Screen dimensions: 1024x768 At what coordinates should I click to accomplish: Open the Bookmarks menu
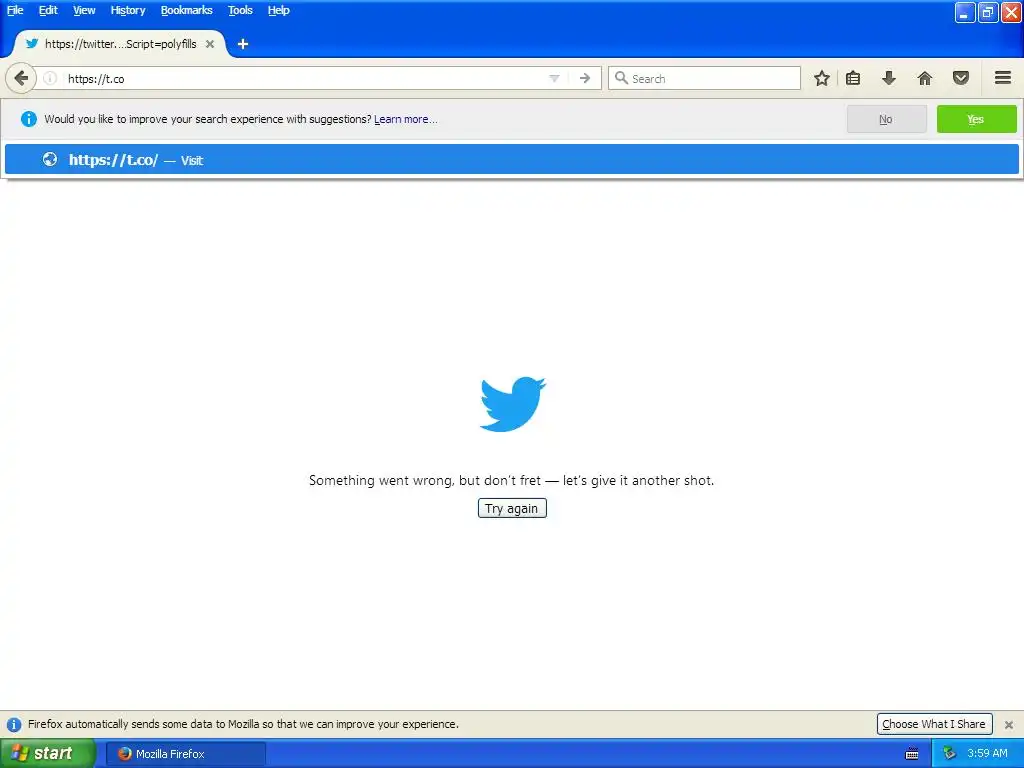tap(186, 10)
